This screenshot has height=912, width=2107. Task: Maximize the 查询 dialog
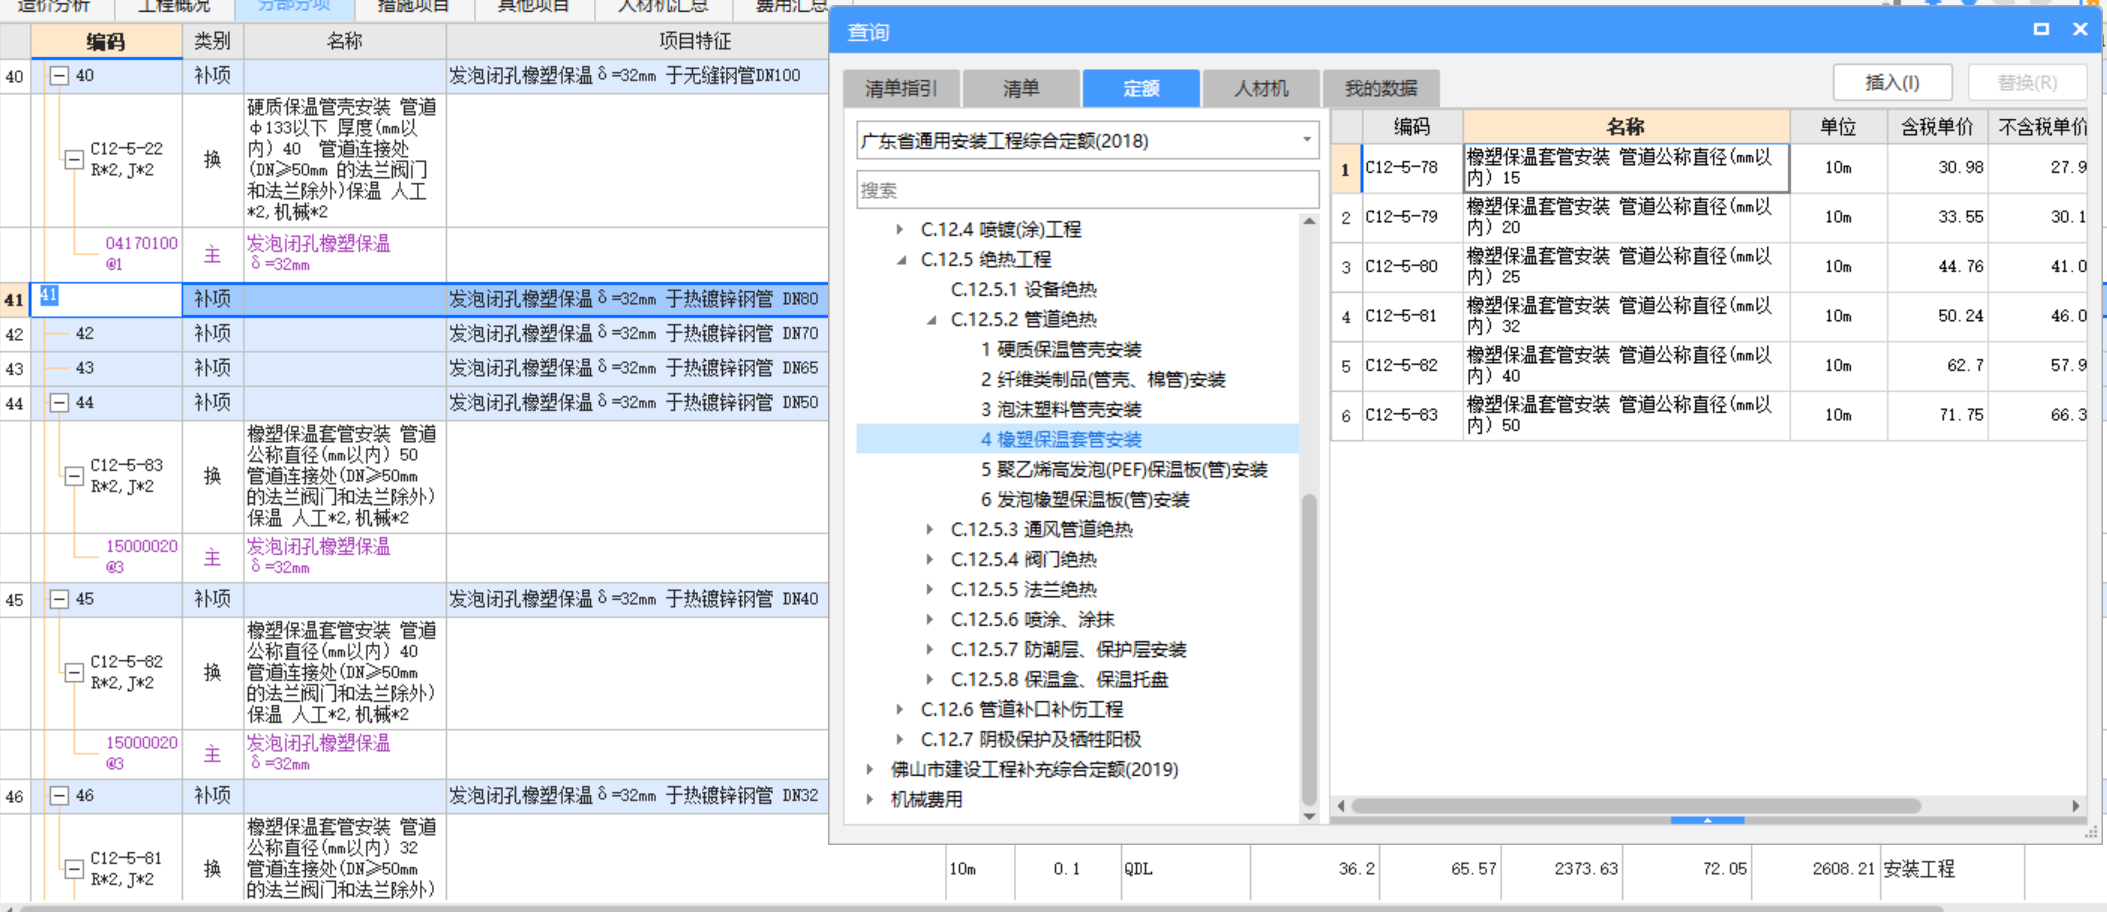pyautogui.click(x=2041, y=29)
